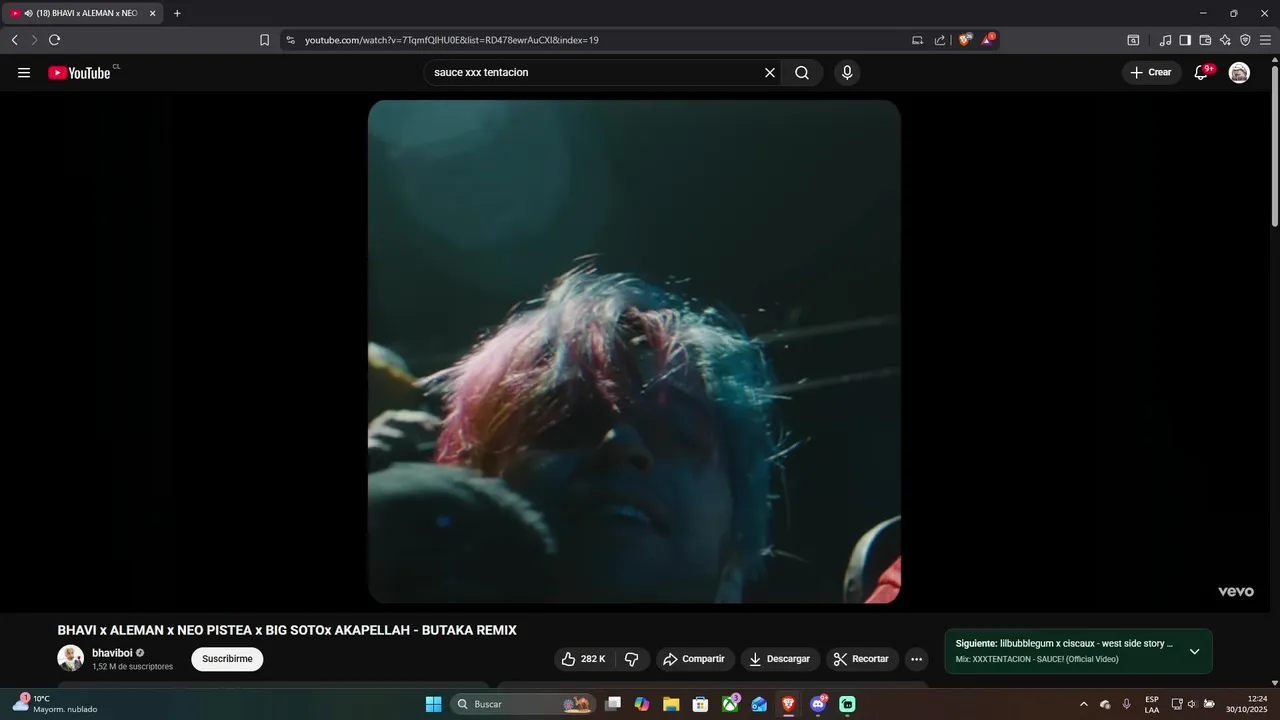
Task: Open YouTube notifications bell
Action: point(1202,72)
